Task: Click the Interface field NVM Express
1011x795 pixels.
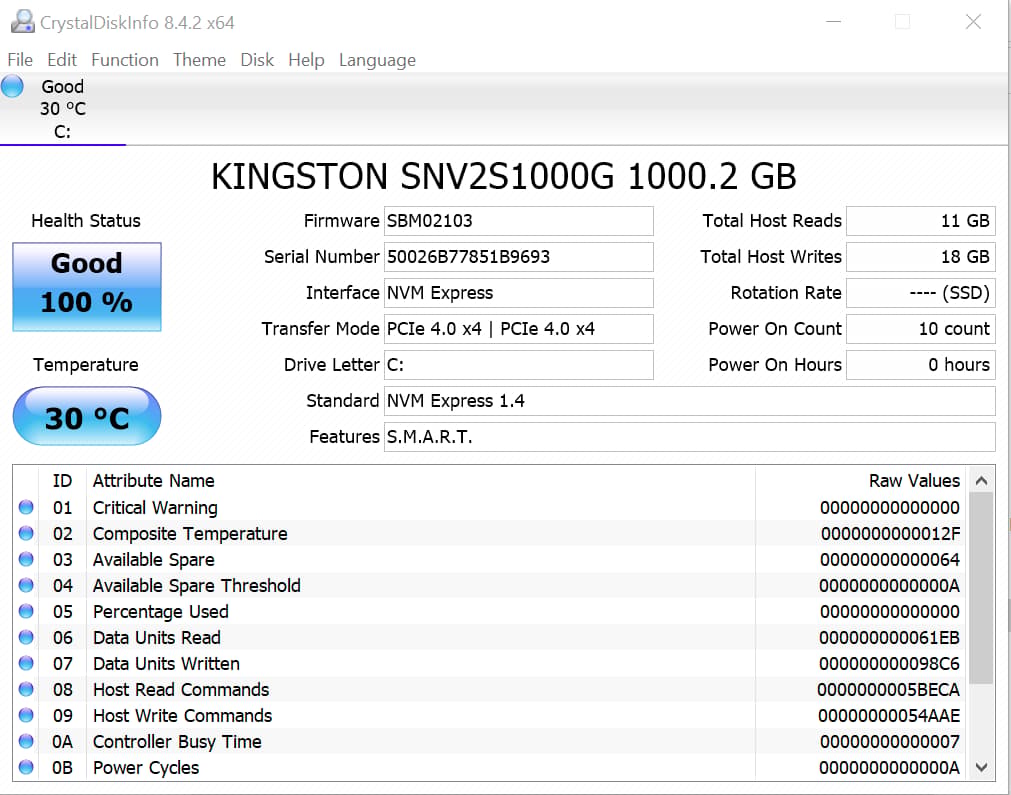Action: pyautogui.click(x=518, y=293)
